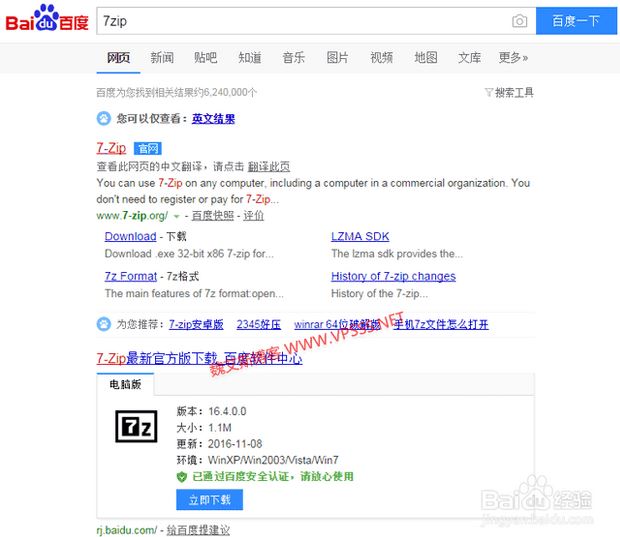Click the 7-zip安卓版 suggestion

tap(196, 325)
